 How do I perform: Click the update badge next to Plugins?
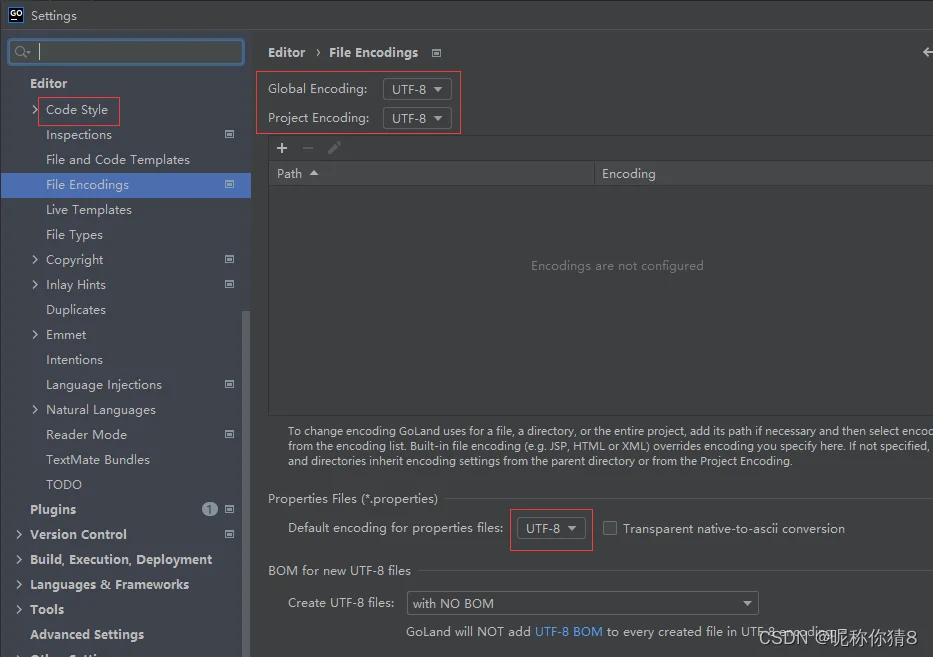tap(209, 509)
